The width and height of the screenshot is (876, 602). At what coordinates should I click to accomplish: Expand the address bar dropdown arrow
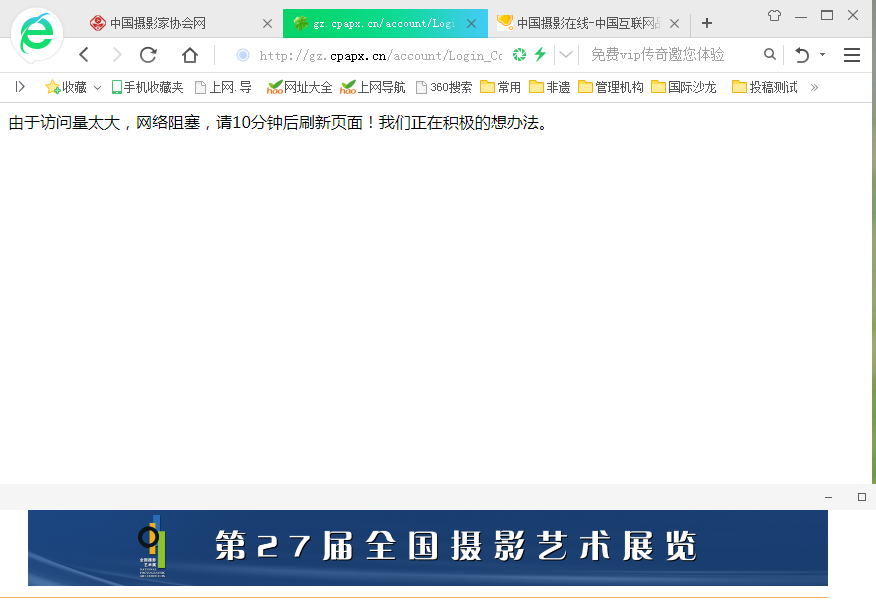(x=566, y=54)
